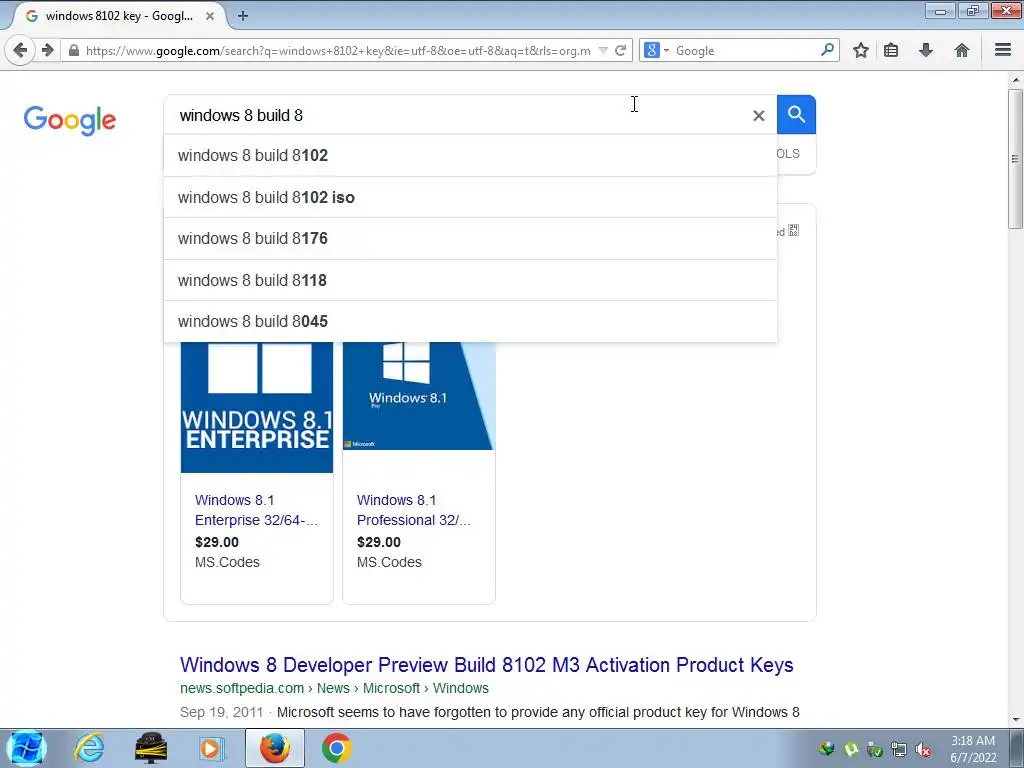The height and width of the screenshot is (768, 1024).
Task: Select the 'windows 8102 key - Google' tab
Action: click(120, 16)
